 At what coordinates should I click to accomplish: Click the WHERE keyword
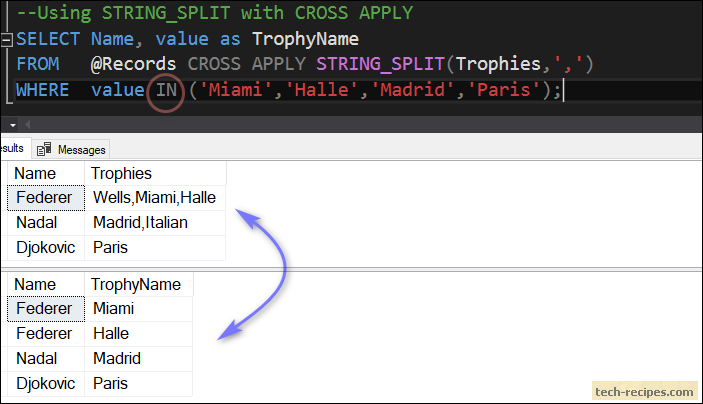(43, 90)
